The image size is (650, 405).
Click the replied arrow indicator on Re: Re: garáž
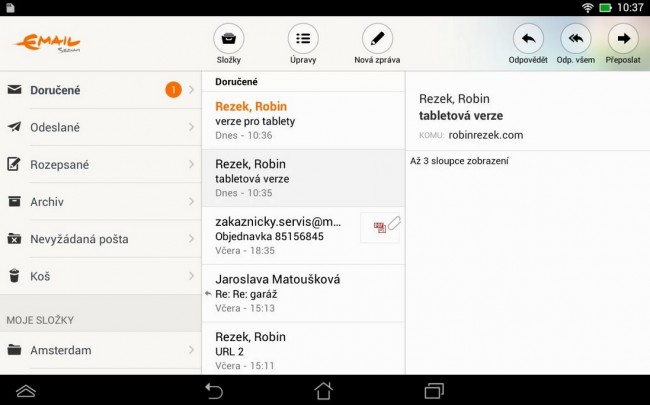tap(208, 294)
